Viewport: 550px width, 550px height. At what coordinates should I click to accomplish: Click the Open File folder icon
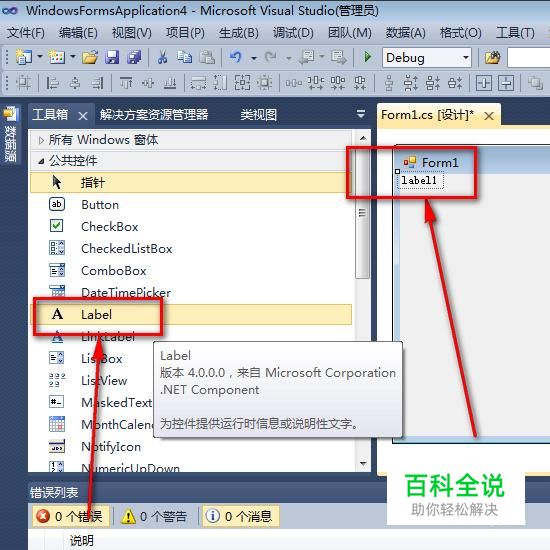pos(90,57)
